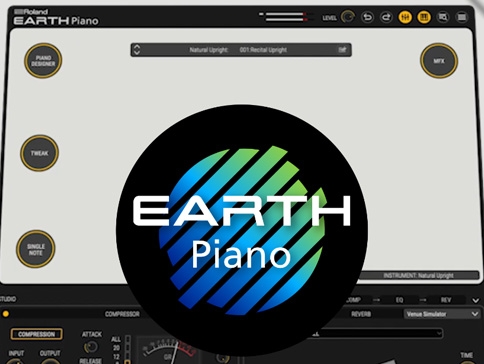
Task: Collapse the studio effects panel chevron
Action: point(476,300)
